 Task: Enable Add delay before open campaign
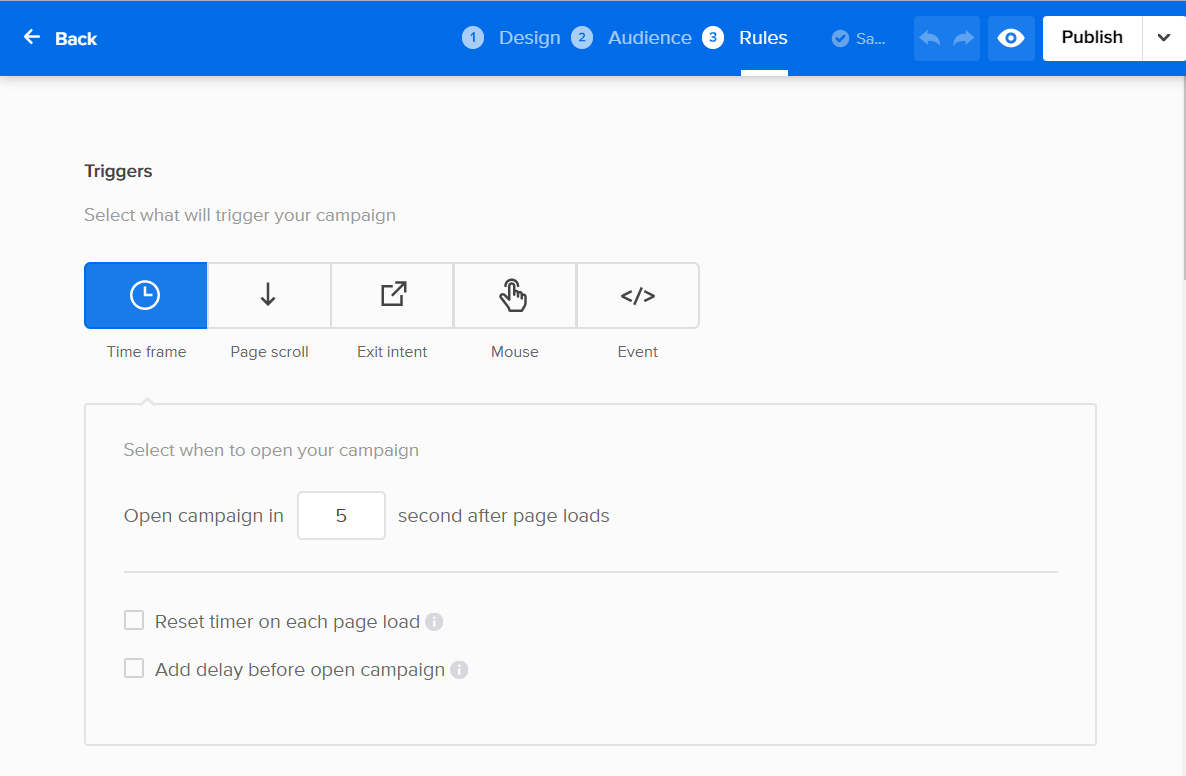[x=134, y=669]
